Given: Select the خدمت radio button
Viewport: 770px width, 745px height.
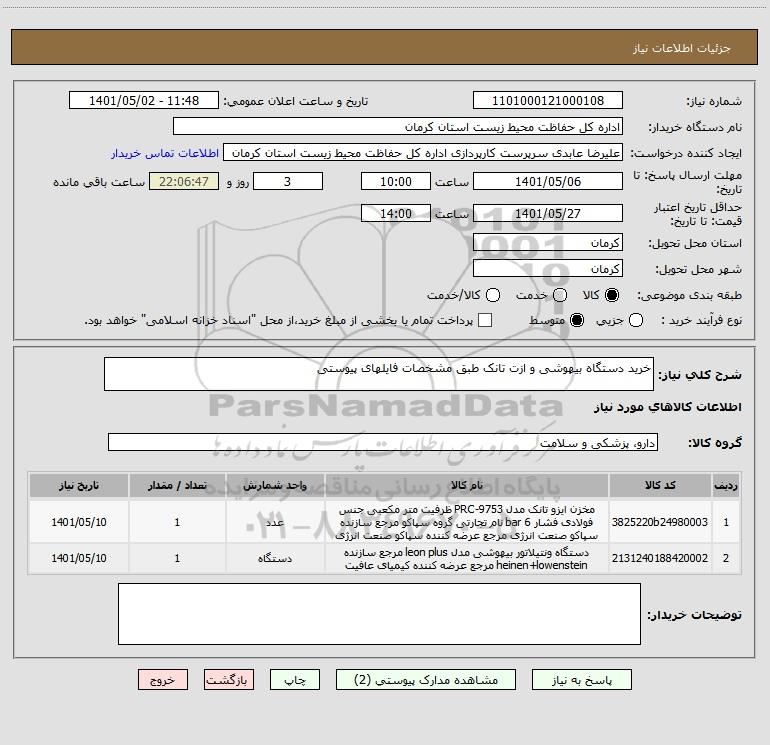Looking at the screenshot, I should (560, 295).
